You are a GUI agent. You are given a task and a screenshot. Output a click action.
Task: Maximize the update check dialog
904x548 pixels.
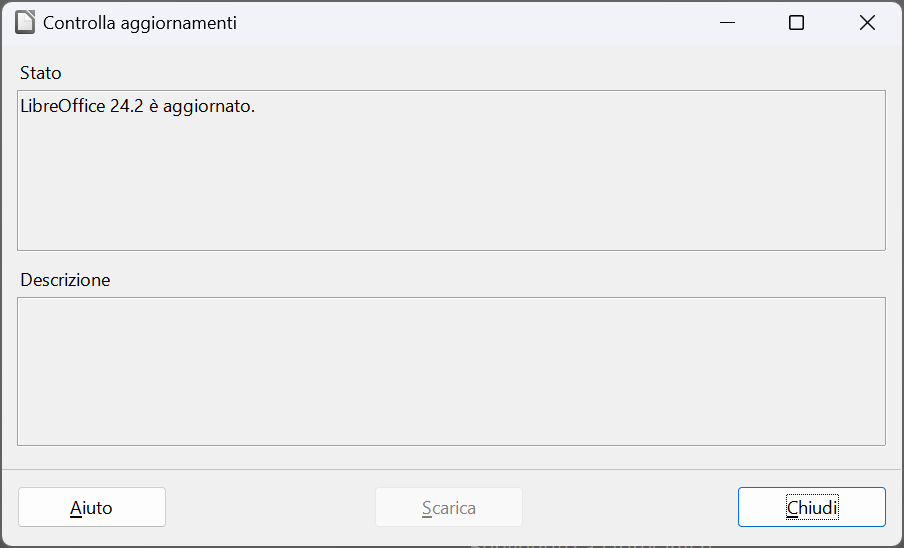coord(796,22)
